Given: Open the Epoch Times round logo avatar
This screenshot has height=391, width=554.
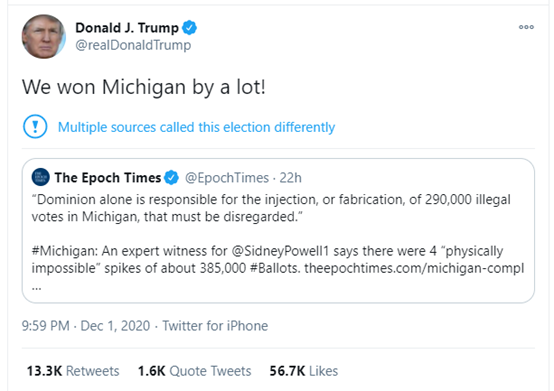Looking at the screenshot, I should pos(41,177).
